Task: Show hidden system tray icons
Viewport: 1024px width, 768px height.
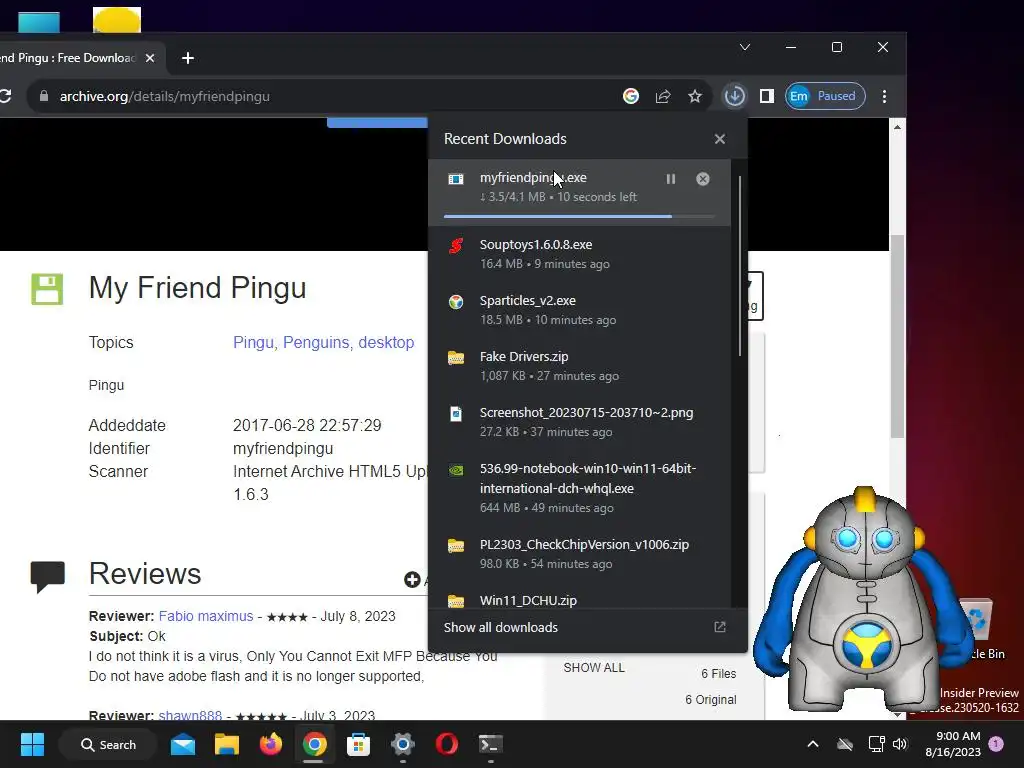Action: [813, 744]
